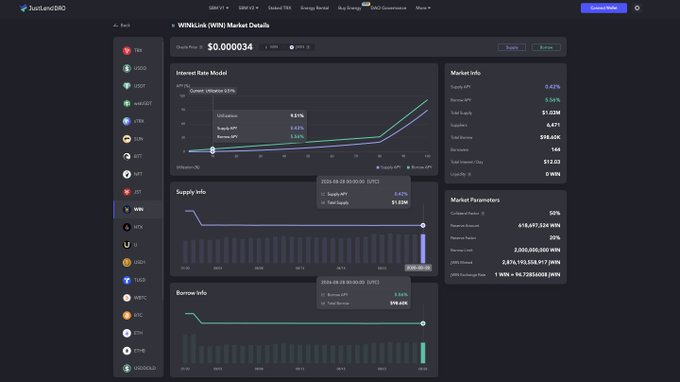Click the WINkLink (WIN) Market Details heading
This screenshot has height=382, width=680.
223,26
